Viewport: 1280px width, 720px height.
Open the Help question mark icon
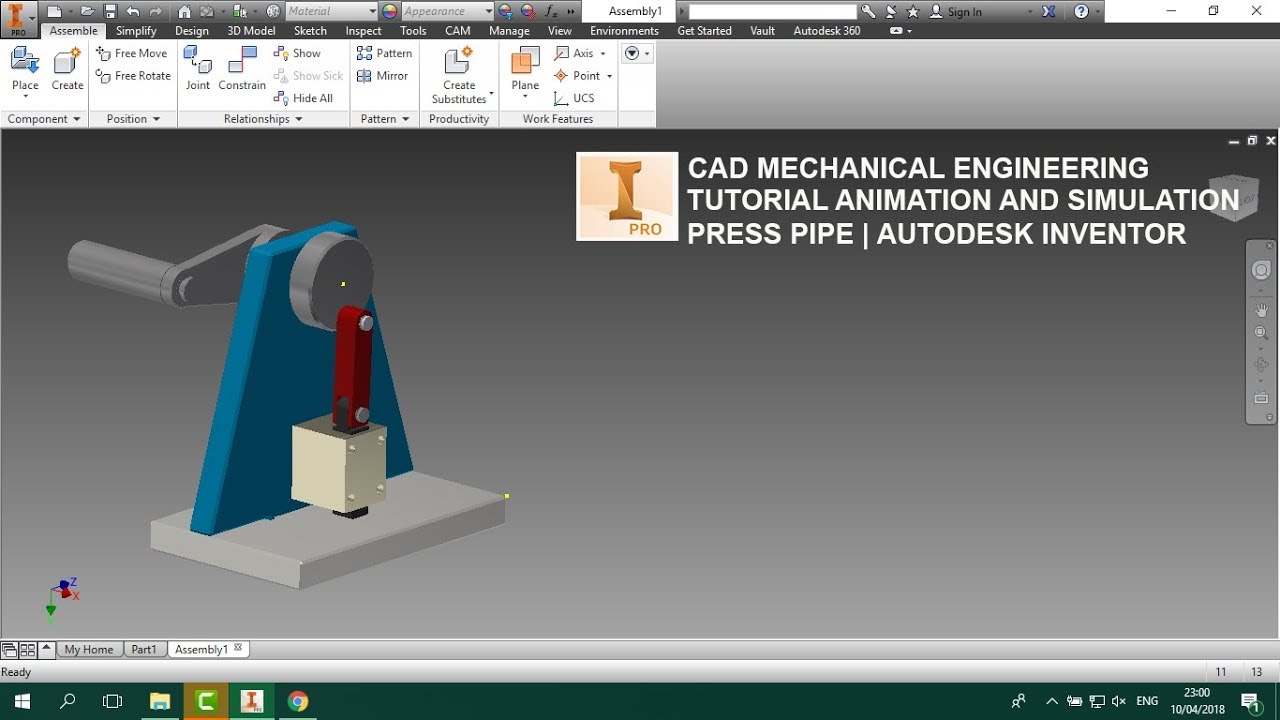(1081, 12)
